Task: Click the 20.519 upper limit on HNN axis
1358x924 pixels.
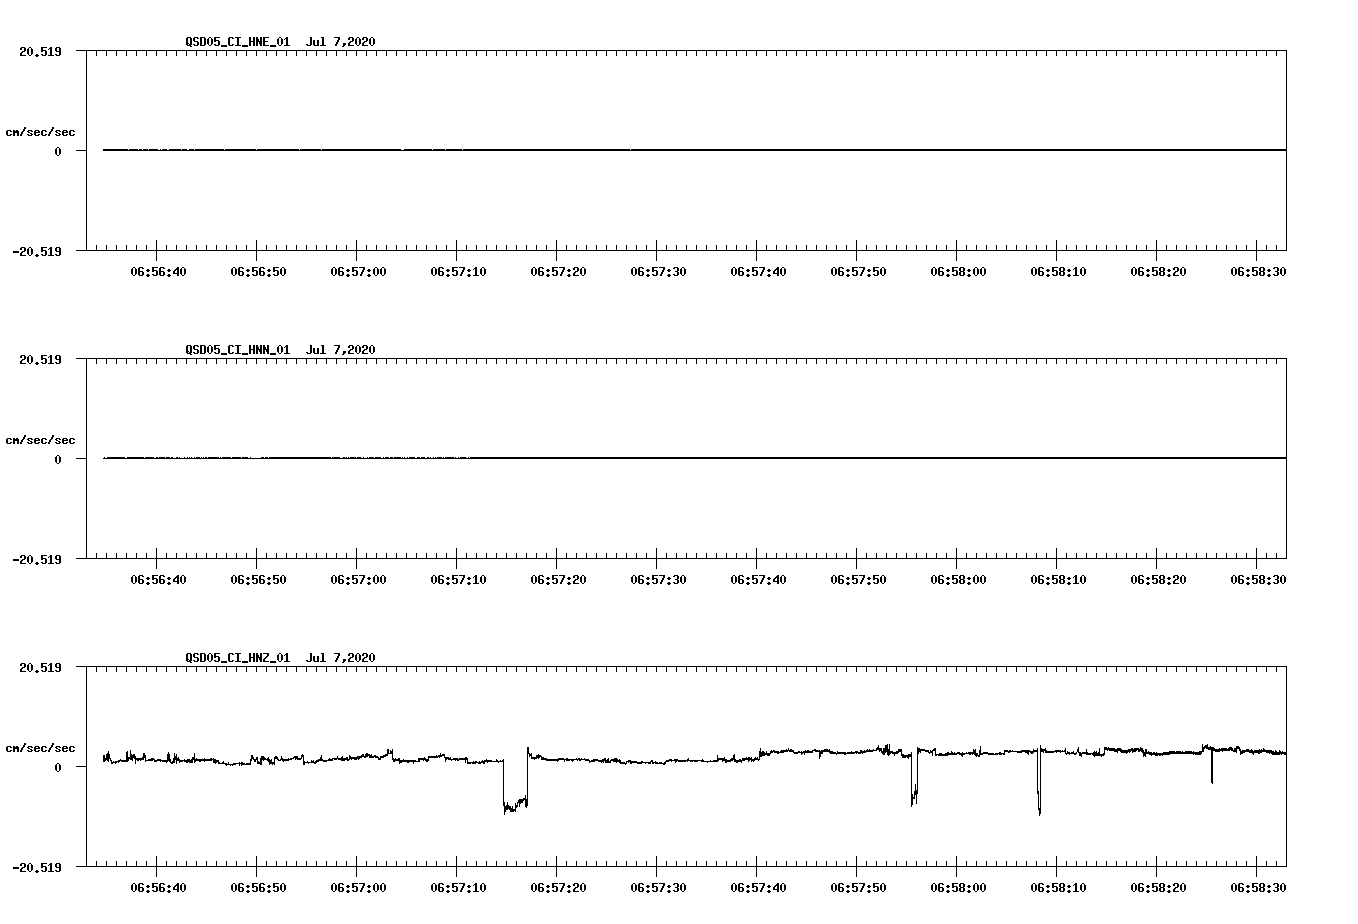Action: [x=41, y=360]
